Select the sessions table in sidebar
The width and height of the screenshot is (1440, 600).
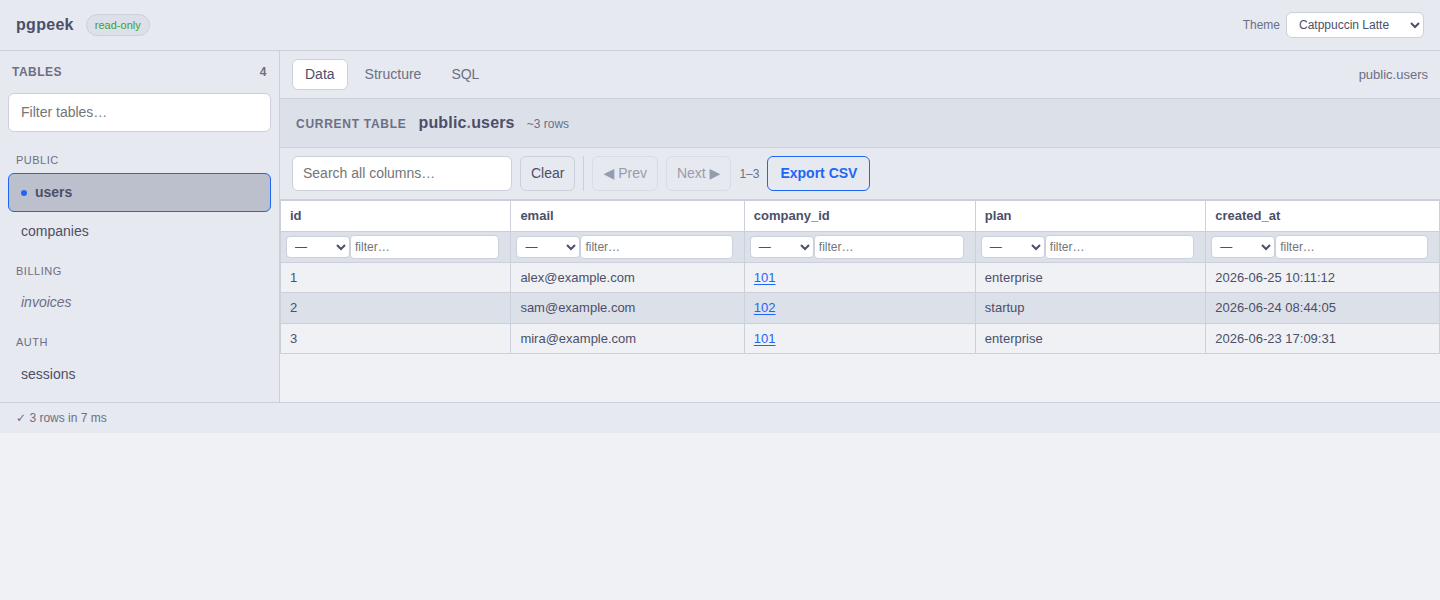(x=139, y=374)
